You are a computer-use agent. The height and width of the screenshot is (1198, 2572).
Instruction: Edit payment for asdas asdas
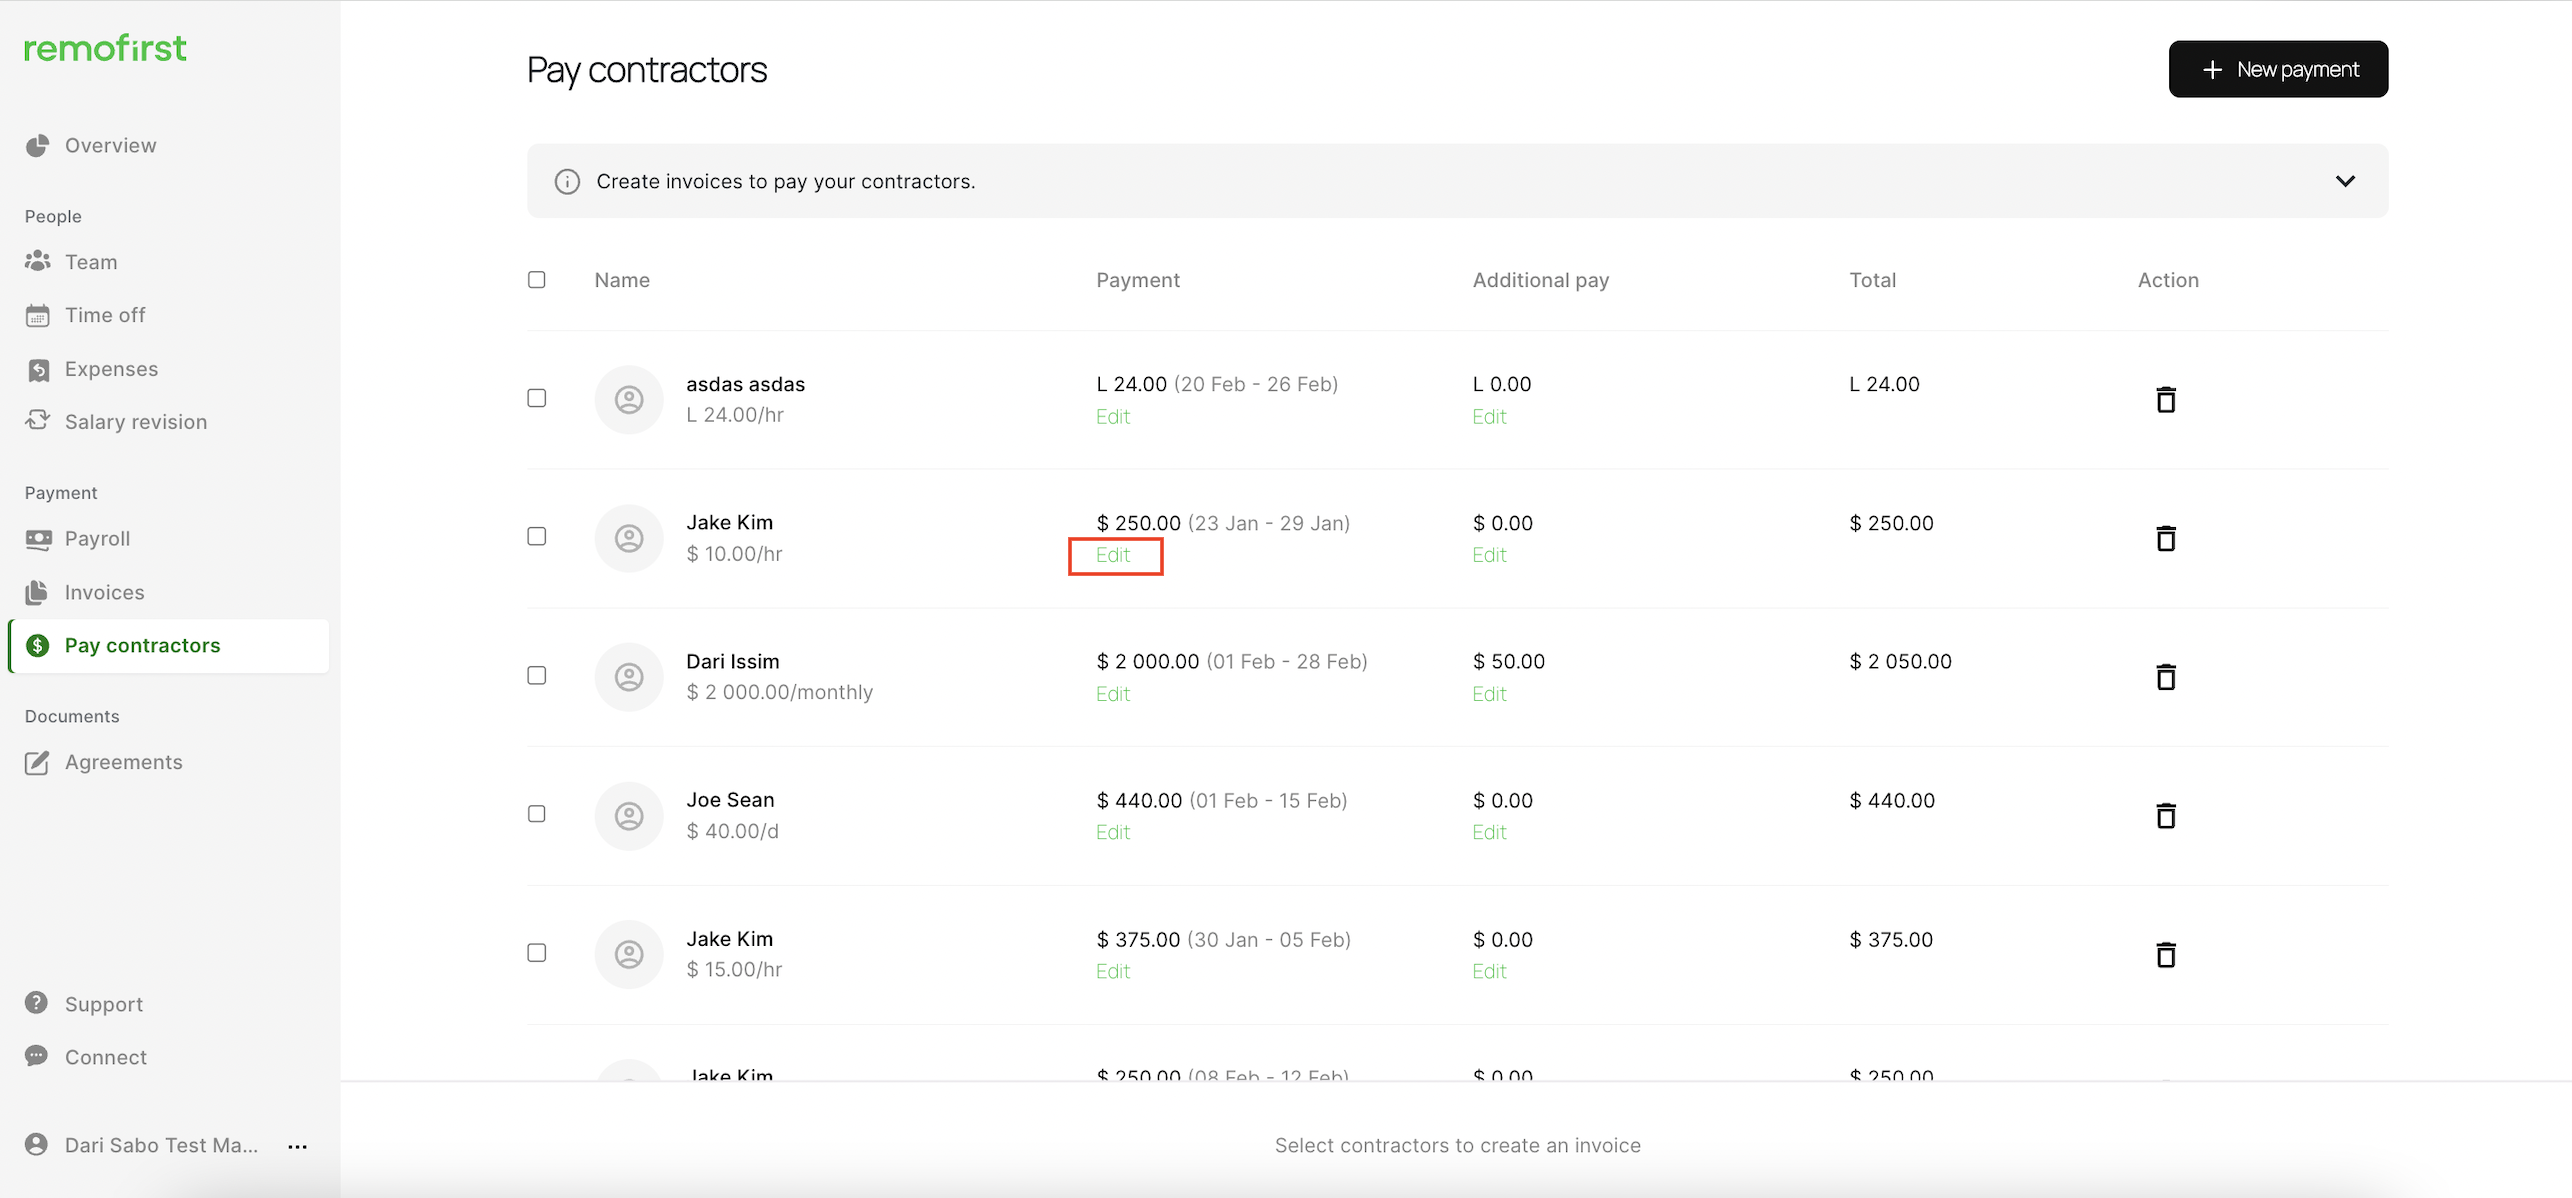pyautogui.click(x=1113, y=416)
